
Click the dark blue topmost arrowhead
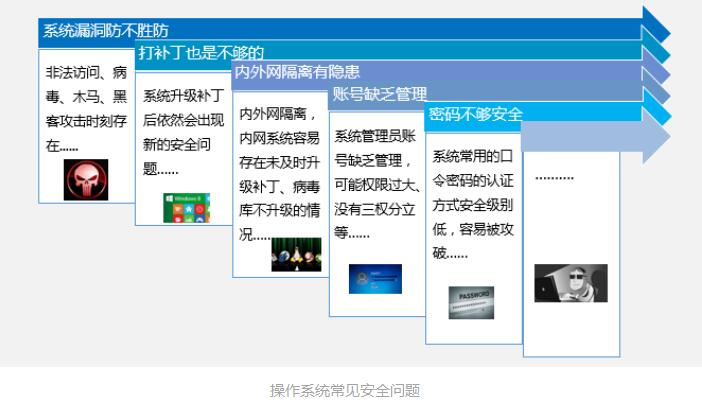[655, 24]
